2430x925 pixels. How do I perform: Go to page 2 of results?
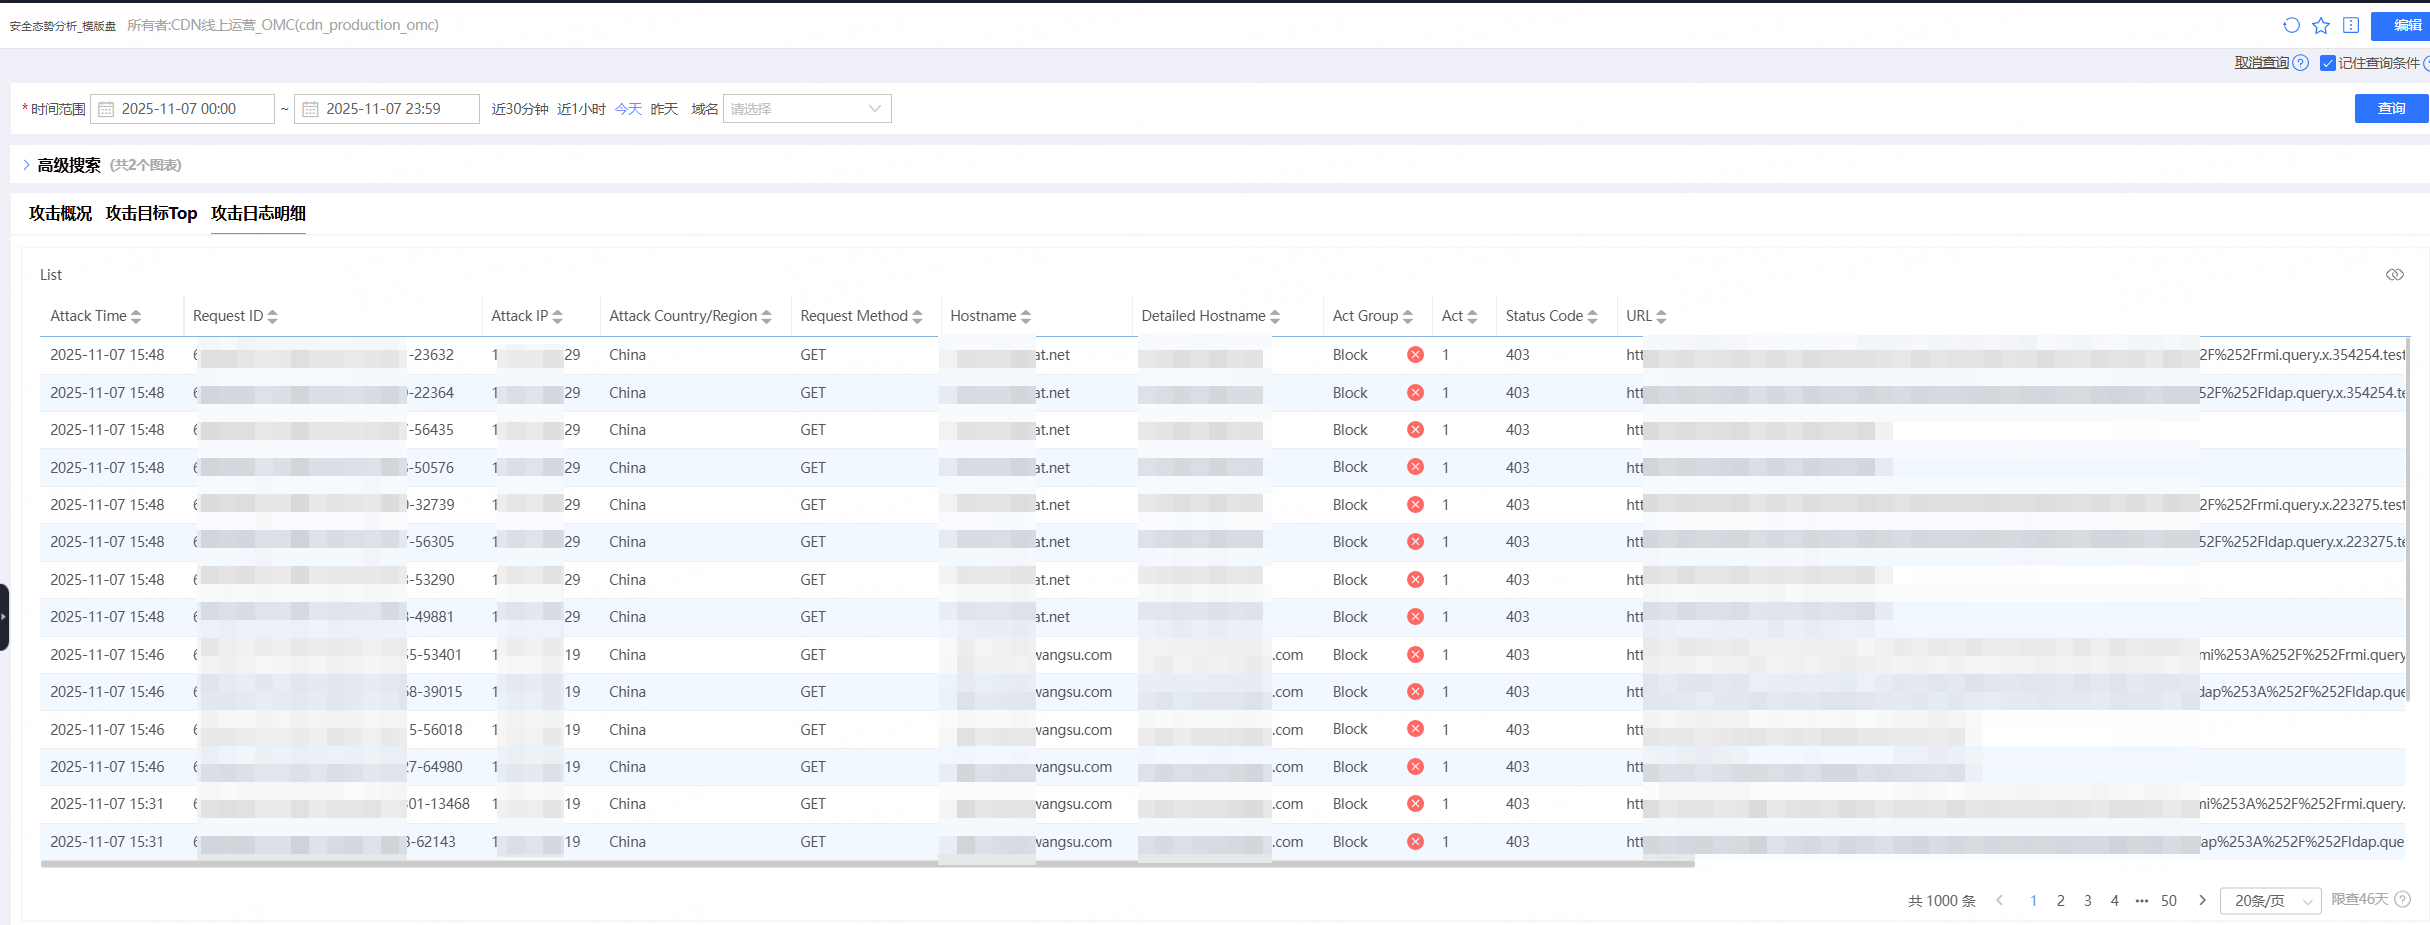pos(2060,900)
